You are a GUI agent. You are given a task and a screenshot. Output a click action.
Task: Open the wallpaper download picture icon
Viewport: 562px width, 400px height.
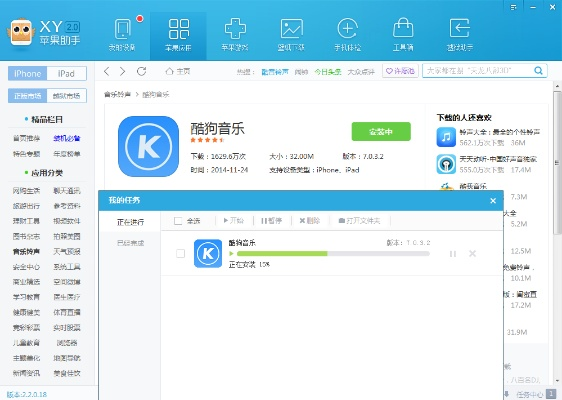pyautogui.click(x=291, y=29)
